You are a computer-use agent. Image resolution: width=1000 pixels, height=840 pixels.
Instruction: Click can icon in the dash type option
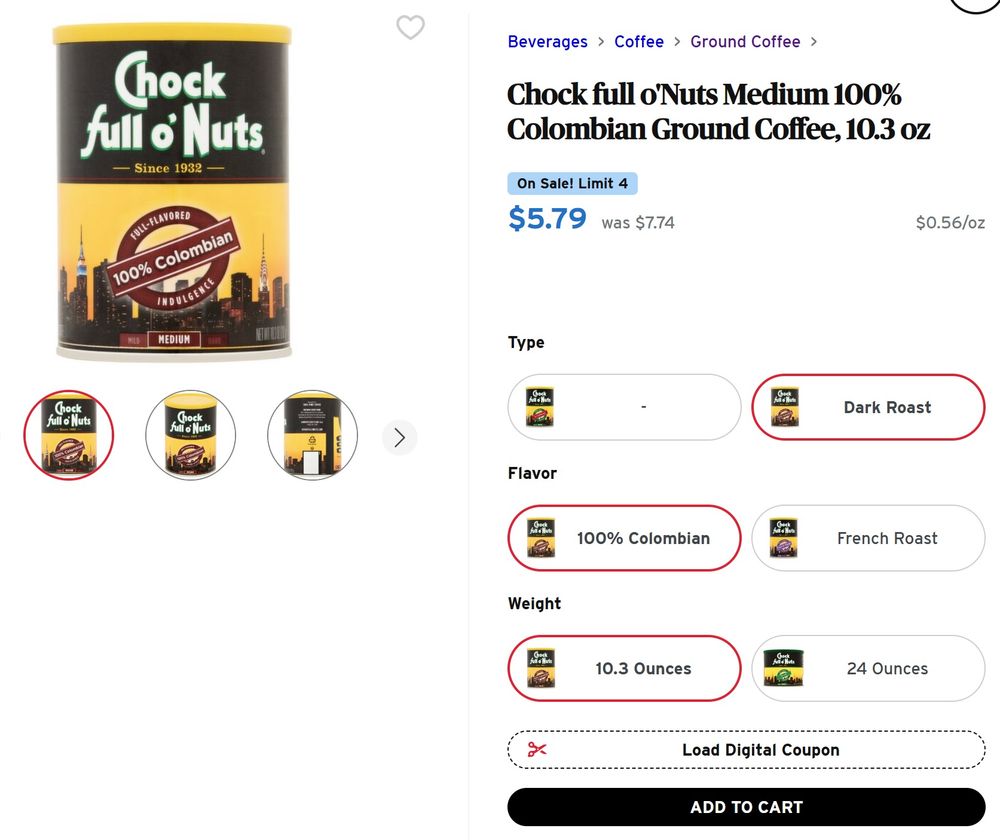541,407
